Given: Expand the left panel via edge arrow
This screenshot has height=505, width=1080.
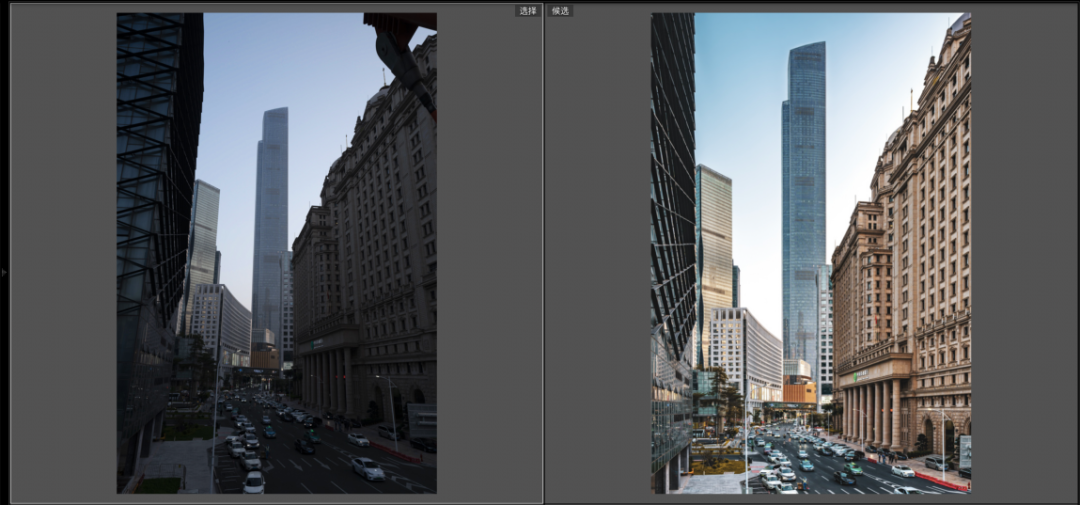Looking at the screenshot, I should pyautogui.click(x=4, y=273).
